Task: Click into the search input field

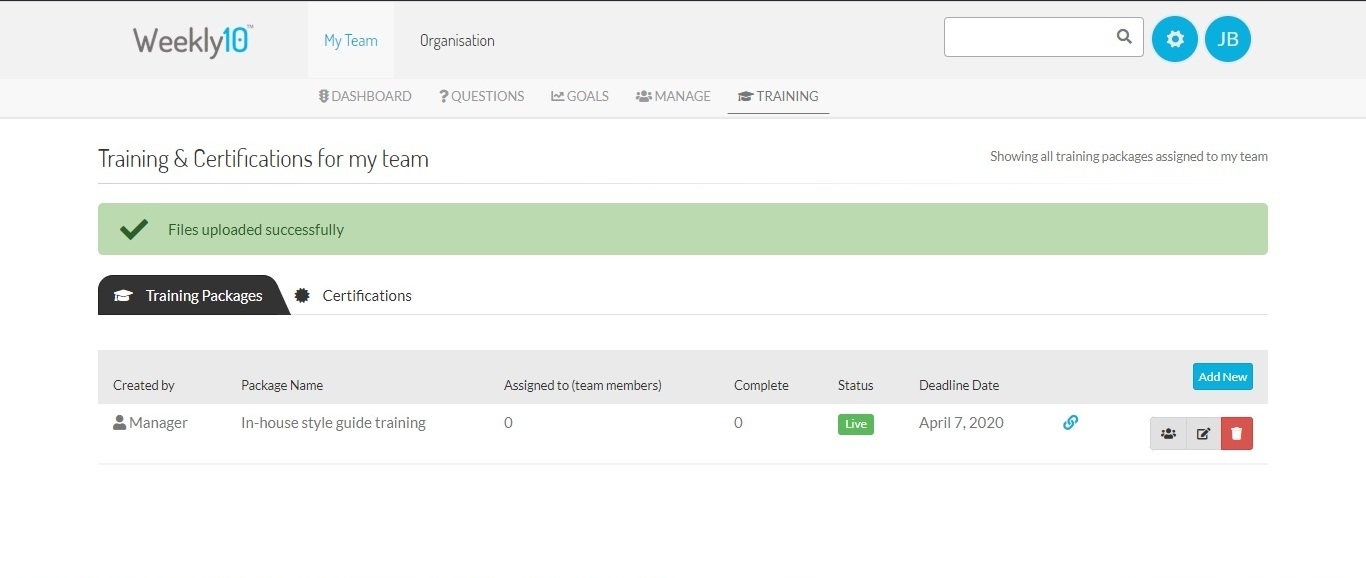Action: 1028,37
